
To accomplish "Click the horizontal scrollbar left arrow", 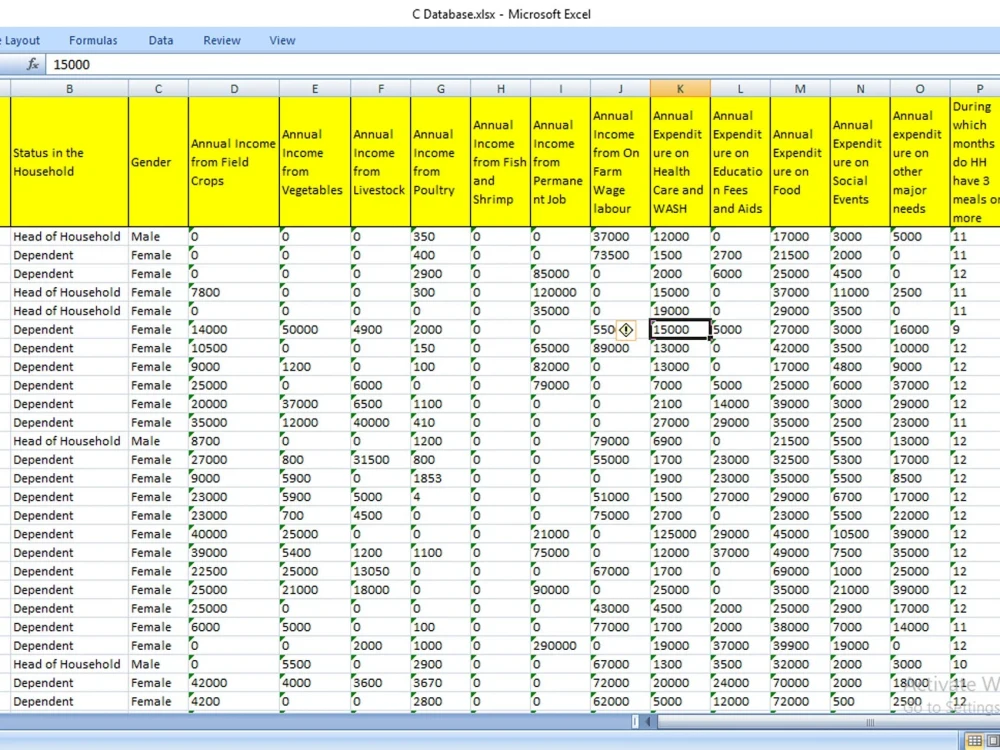I will click(649, 722).
